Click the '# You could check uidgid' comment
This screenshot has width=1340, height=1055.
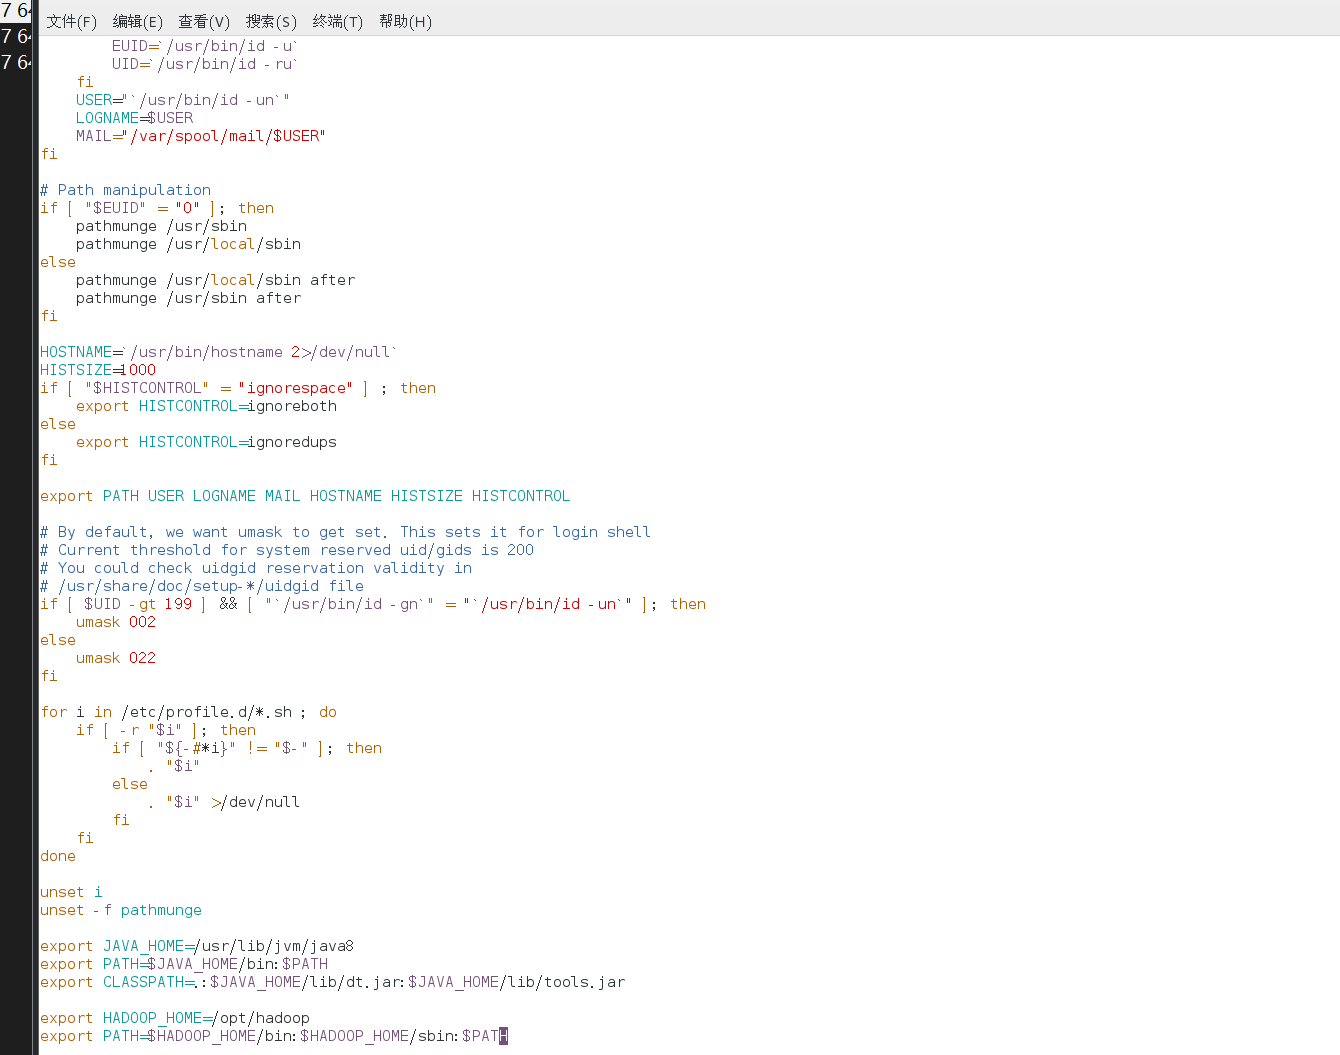click(256, 568)
